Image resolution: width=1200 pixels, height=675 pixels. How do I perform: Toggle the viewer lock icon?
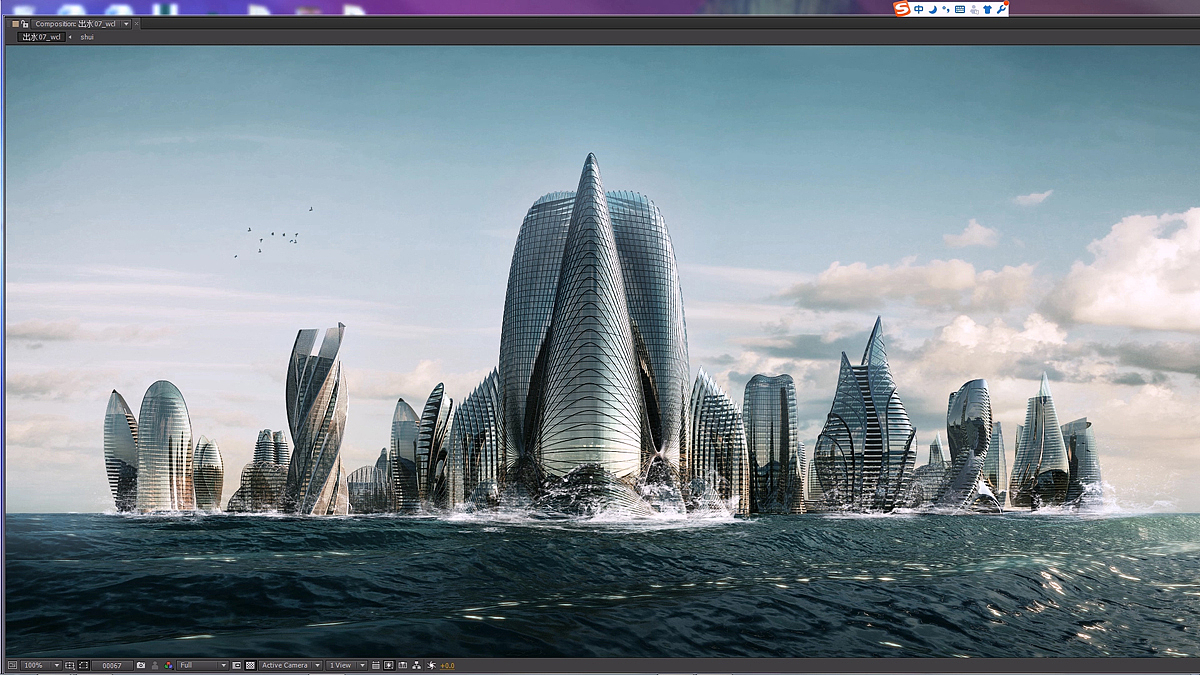(24, 24)
